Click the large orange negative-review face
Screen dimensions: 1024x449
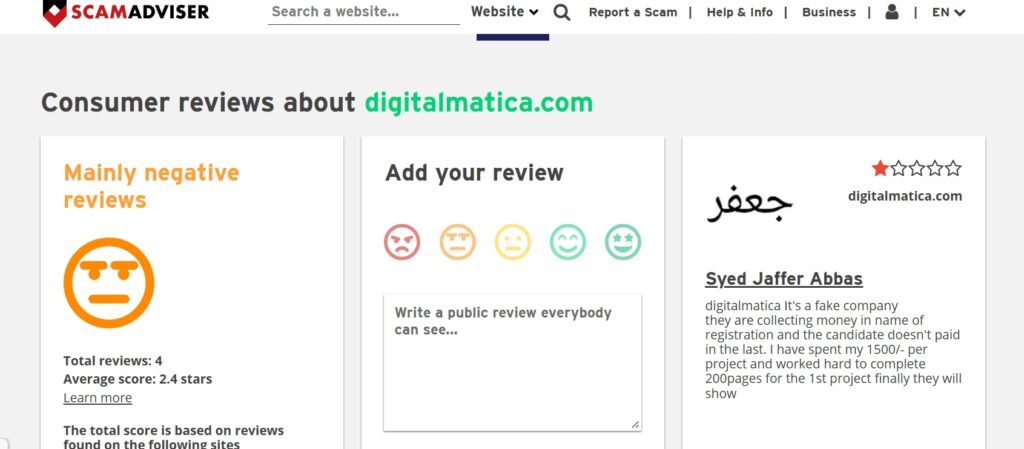point(109,283)
